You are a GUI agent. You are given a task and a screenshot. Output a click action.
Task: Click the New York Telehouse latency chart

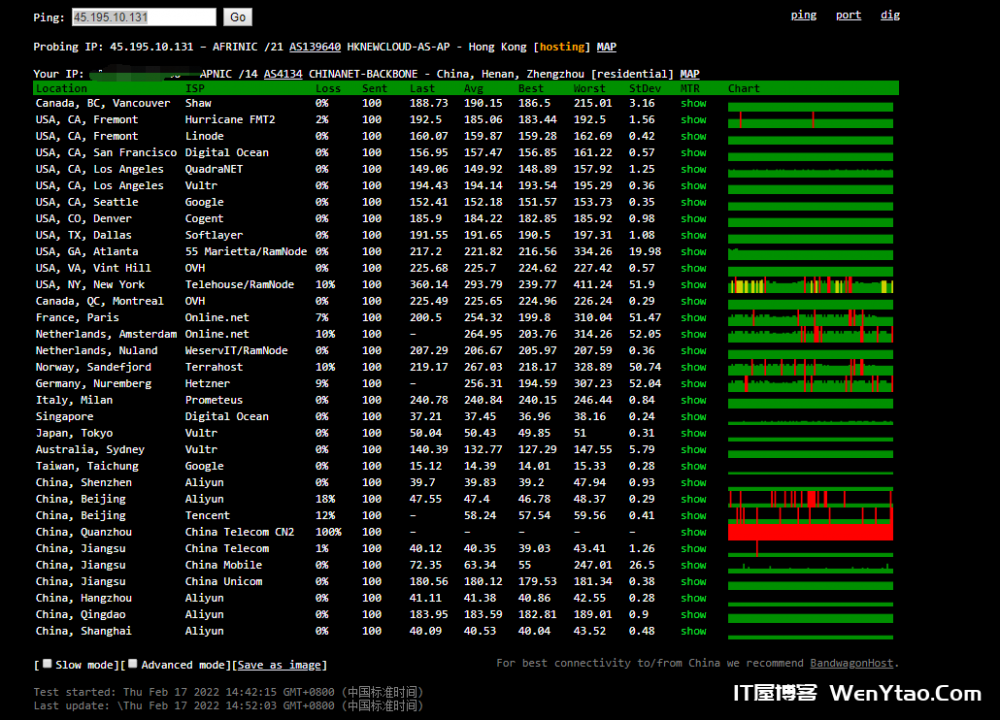[x=810, y=285]
